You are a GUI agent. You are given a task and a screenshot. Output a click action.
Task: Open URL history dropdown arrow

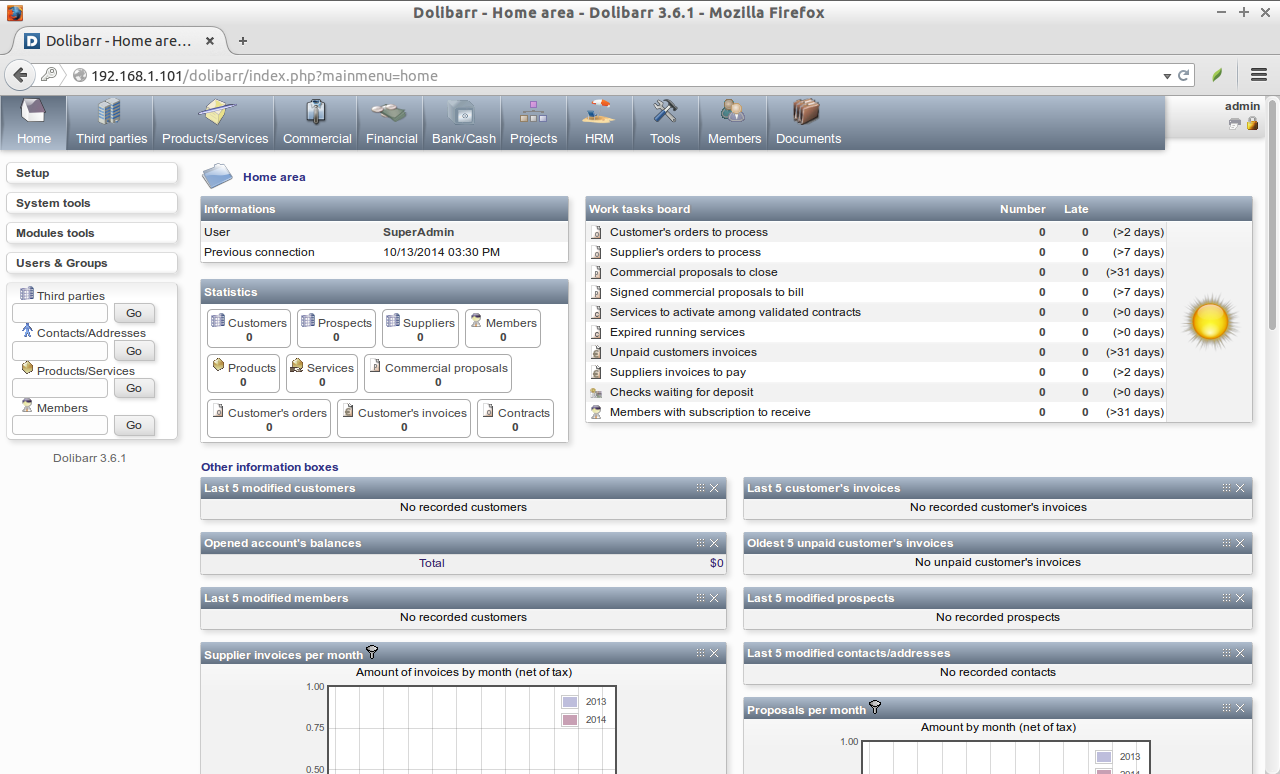1167,76
